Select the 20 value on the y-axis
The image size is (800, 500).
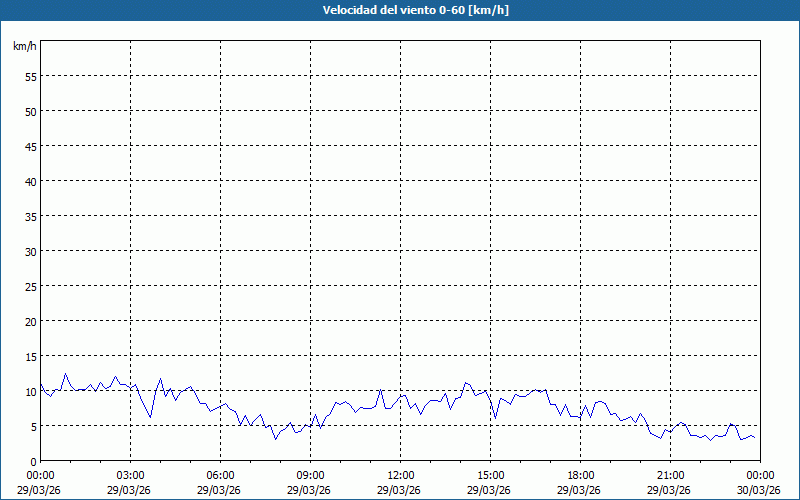pos(30,321)
